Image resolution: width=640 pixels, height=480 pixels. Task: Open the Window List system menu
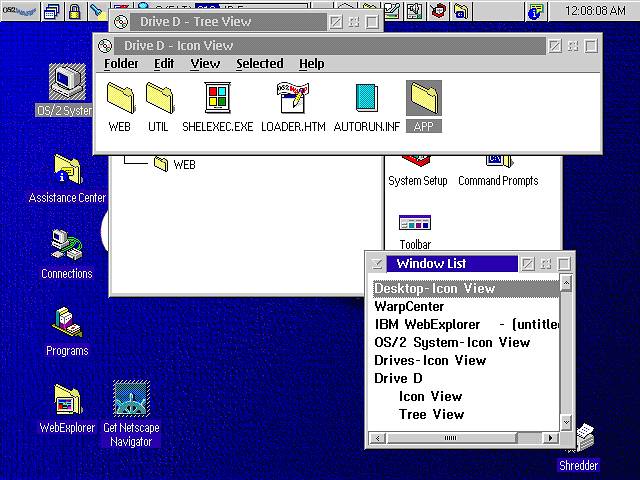coord(377,264)
